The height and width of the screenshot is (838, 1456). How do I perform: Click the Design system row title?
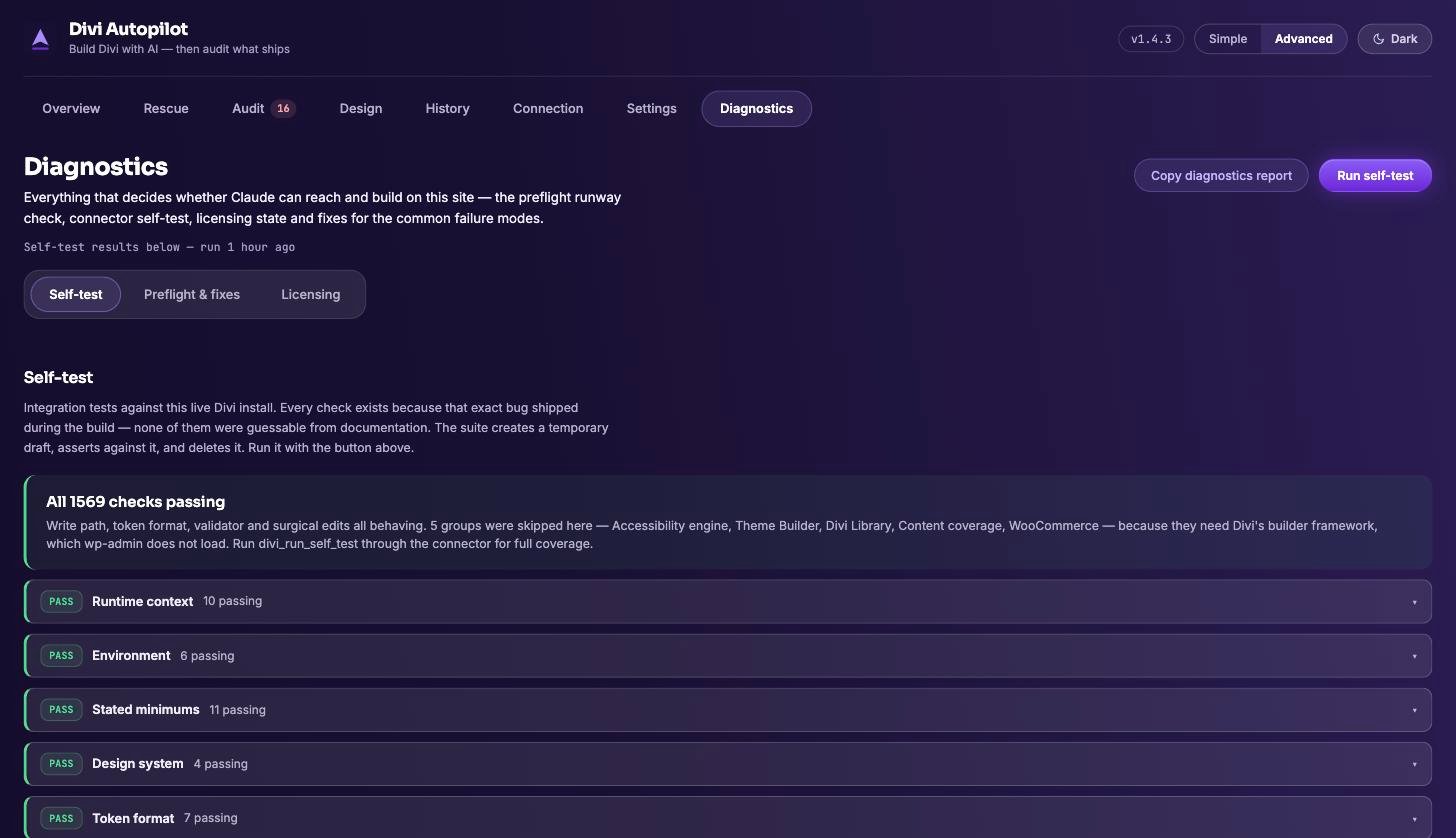click(138, 763)
